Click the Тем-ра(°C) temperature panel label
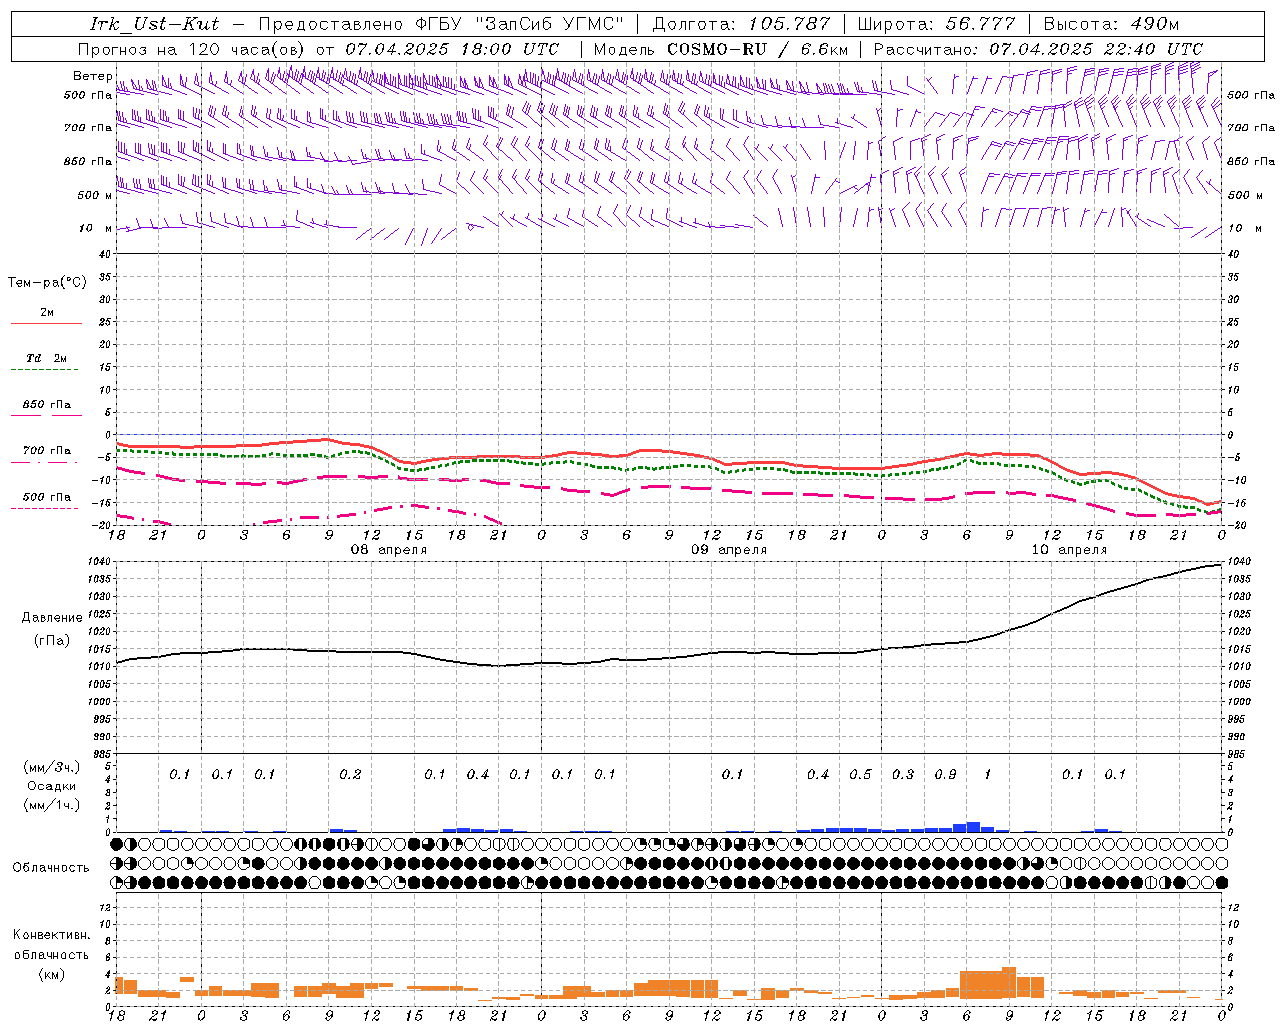This screenshot has height=1024, width=1280. (x=47, y=283)
